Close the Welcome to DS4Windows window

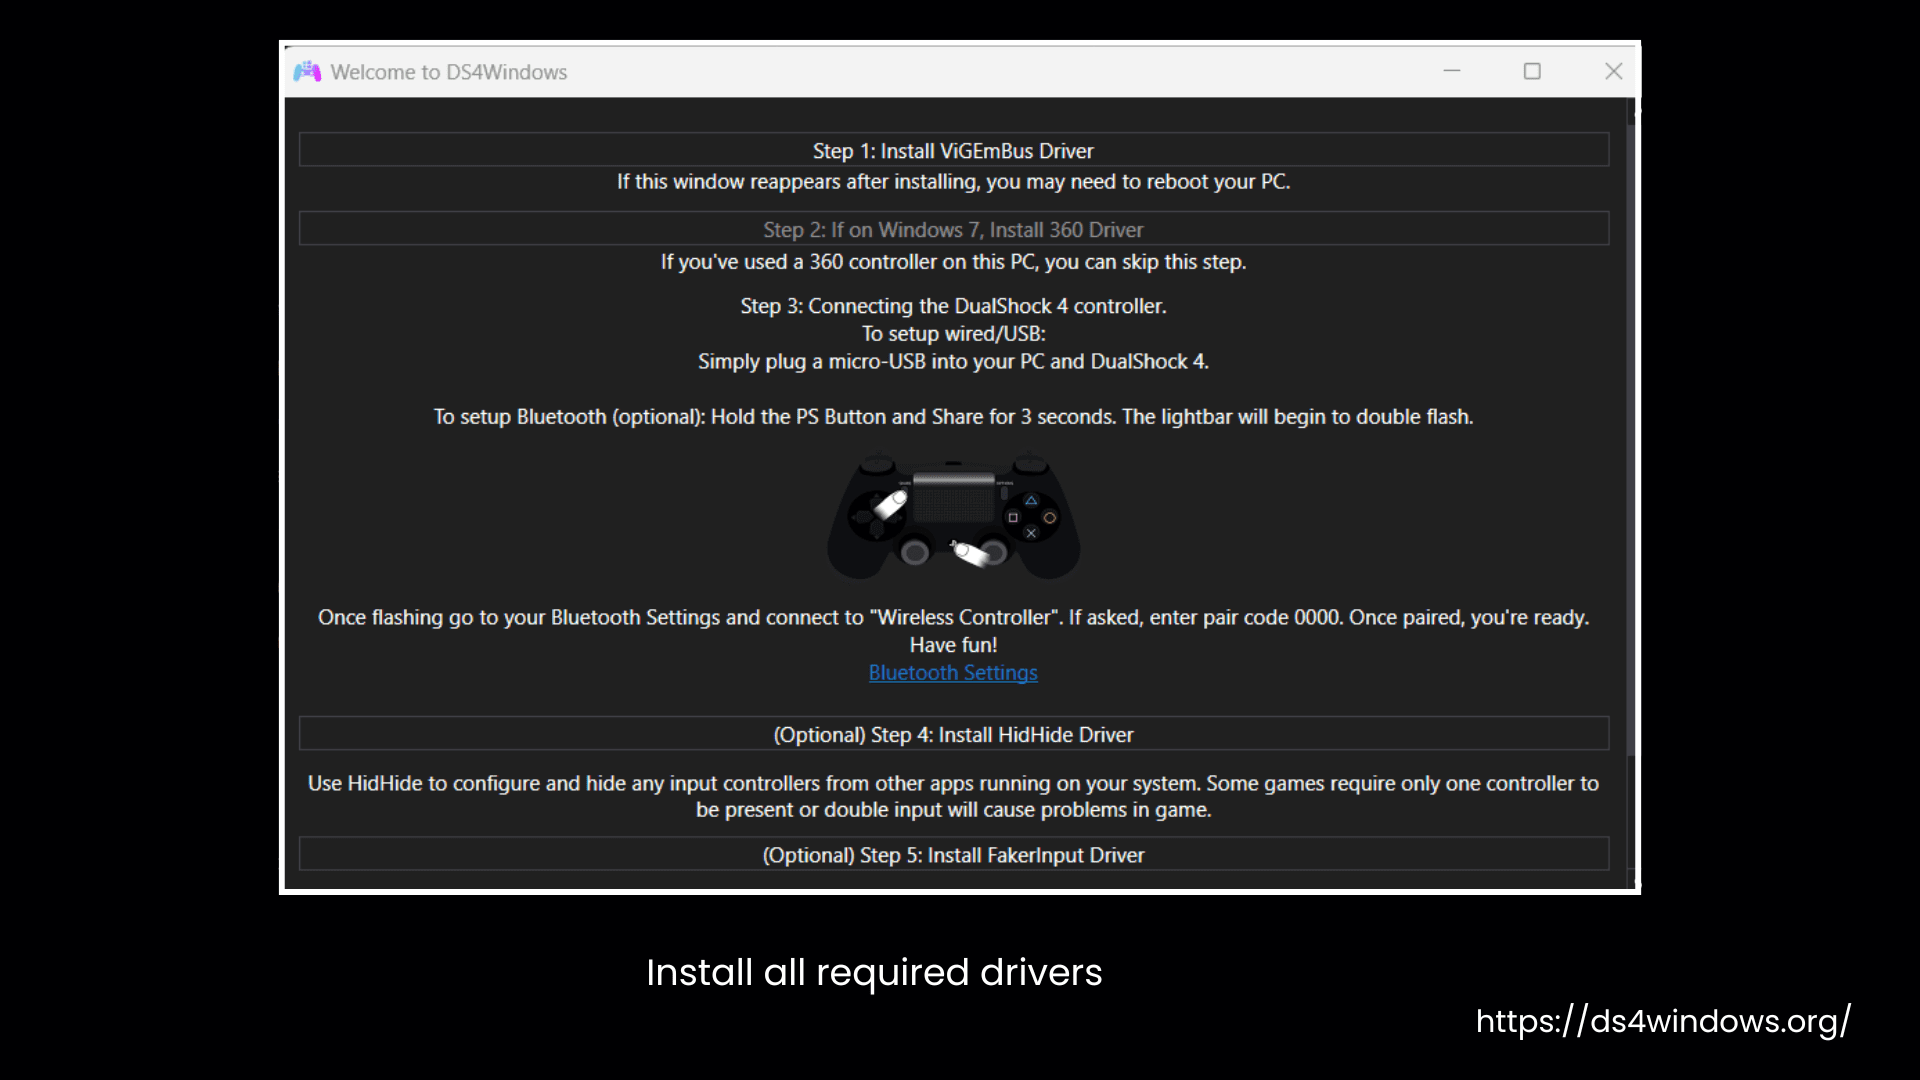1613,71
